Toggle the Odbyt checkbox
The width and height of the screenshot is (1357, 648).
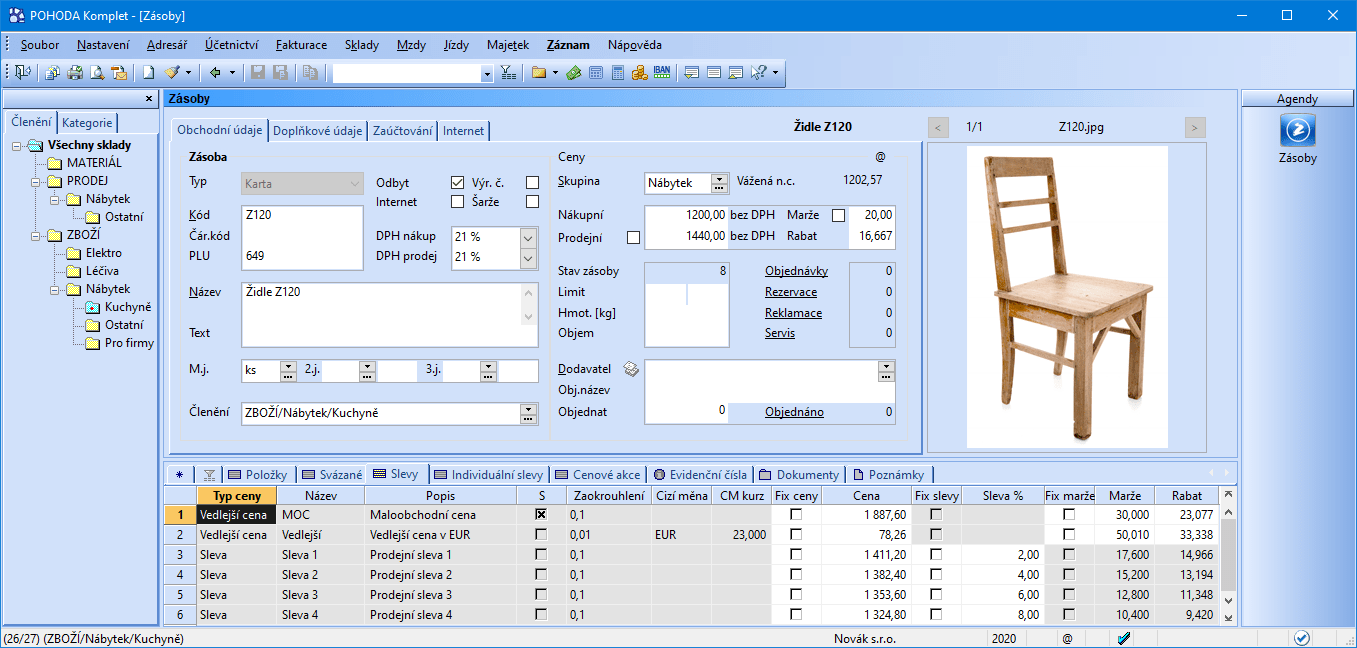458,183
